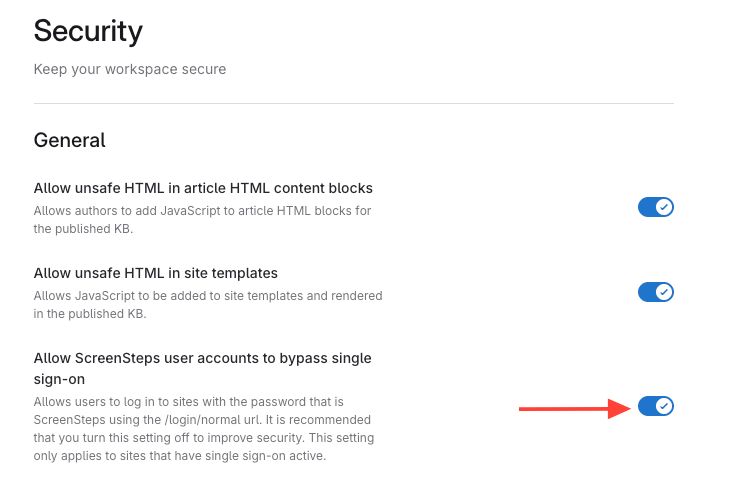
Task: Click checkmark knob on site templates switch
Action: click(x=664, y=292)
